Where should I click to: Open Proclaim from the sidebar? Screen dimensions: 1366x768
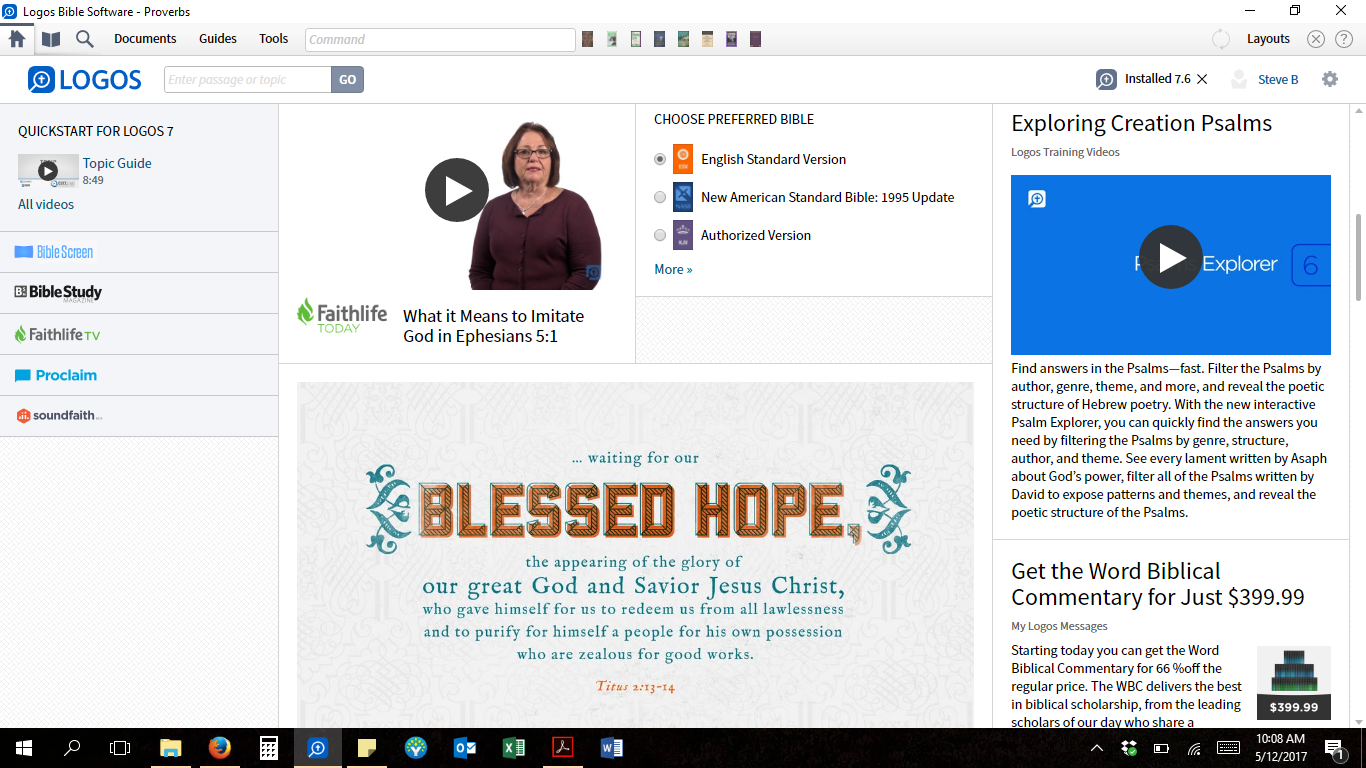(x=56, y=374)
